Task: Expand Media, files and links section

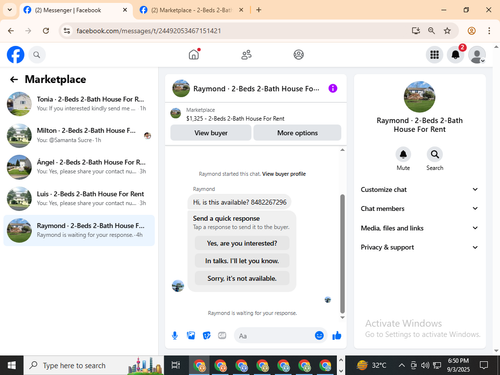Action: click(419, 228)
